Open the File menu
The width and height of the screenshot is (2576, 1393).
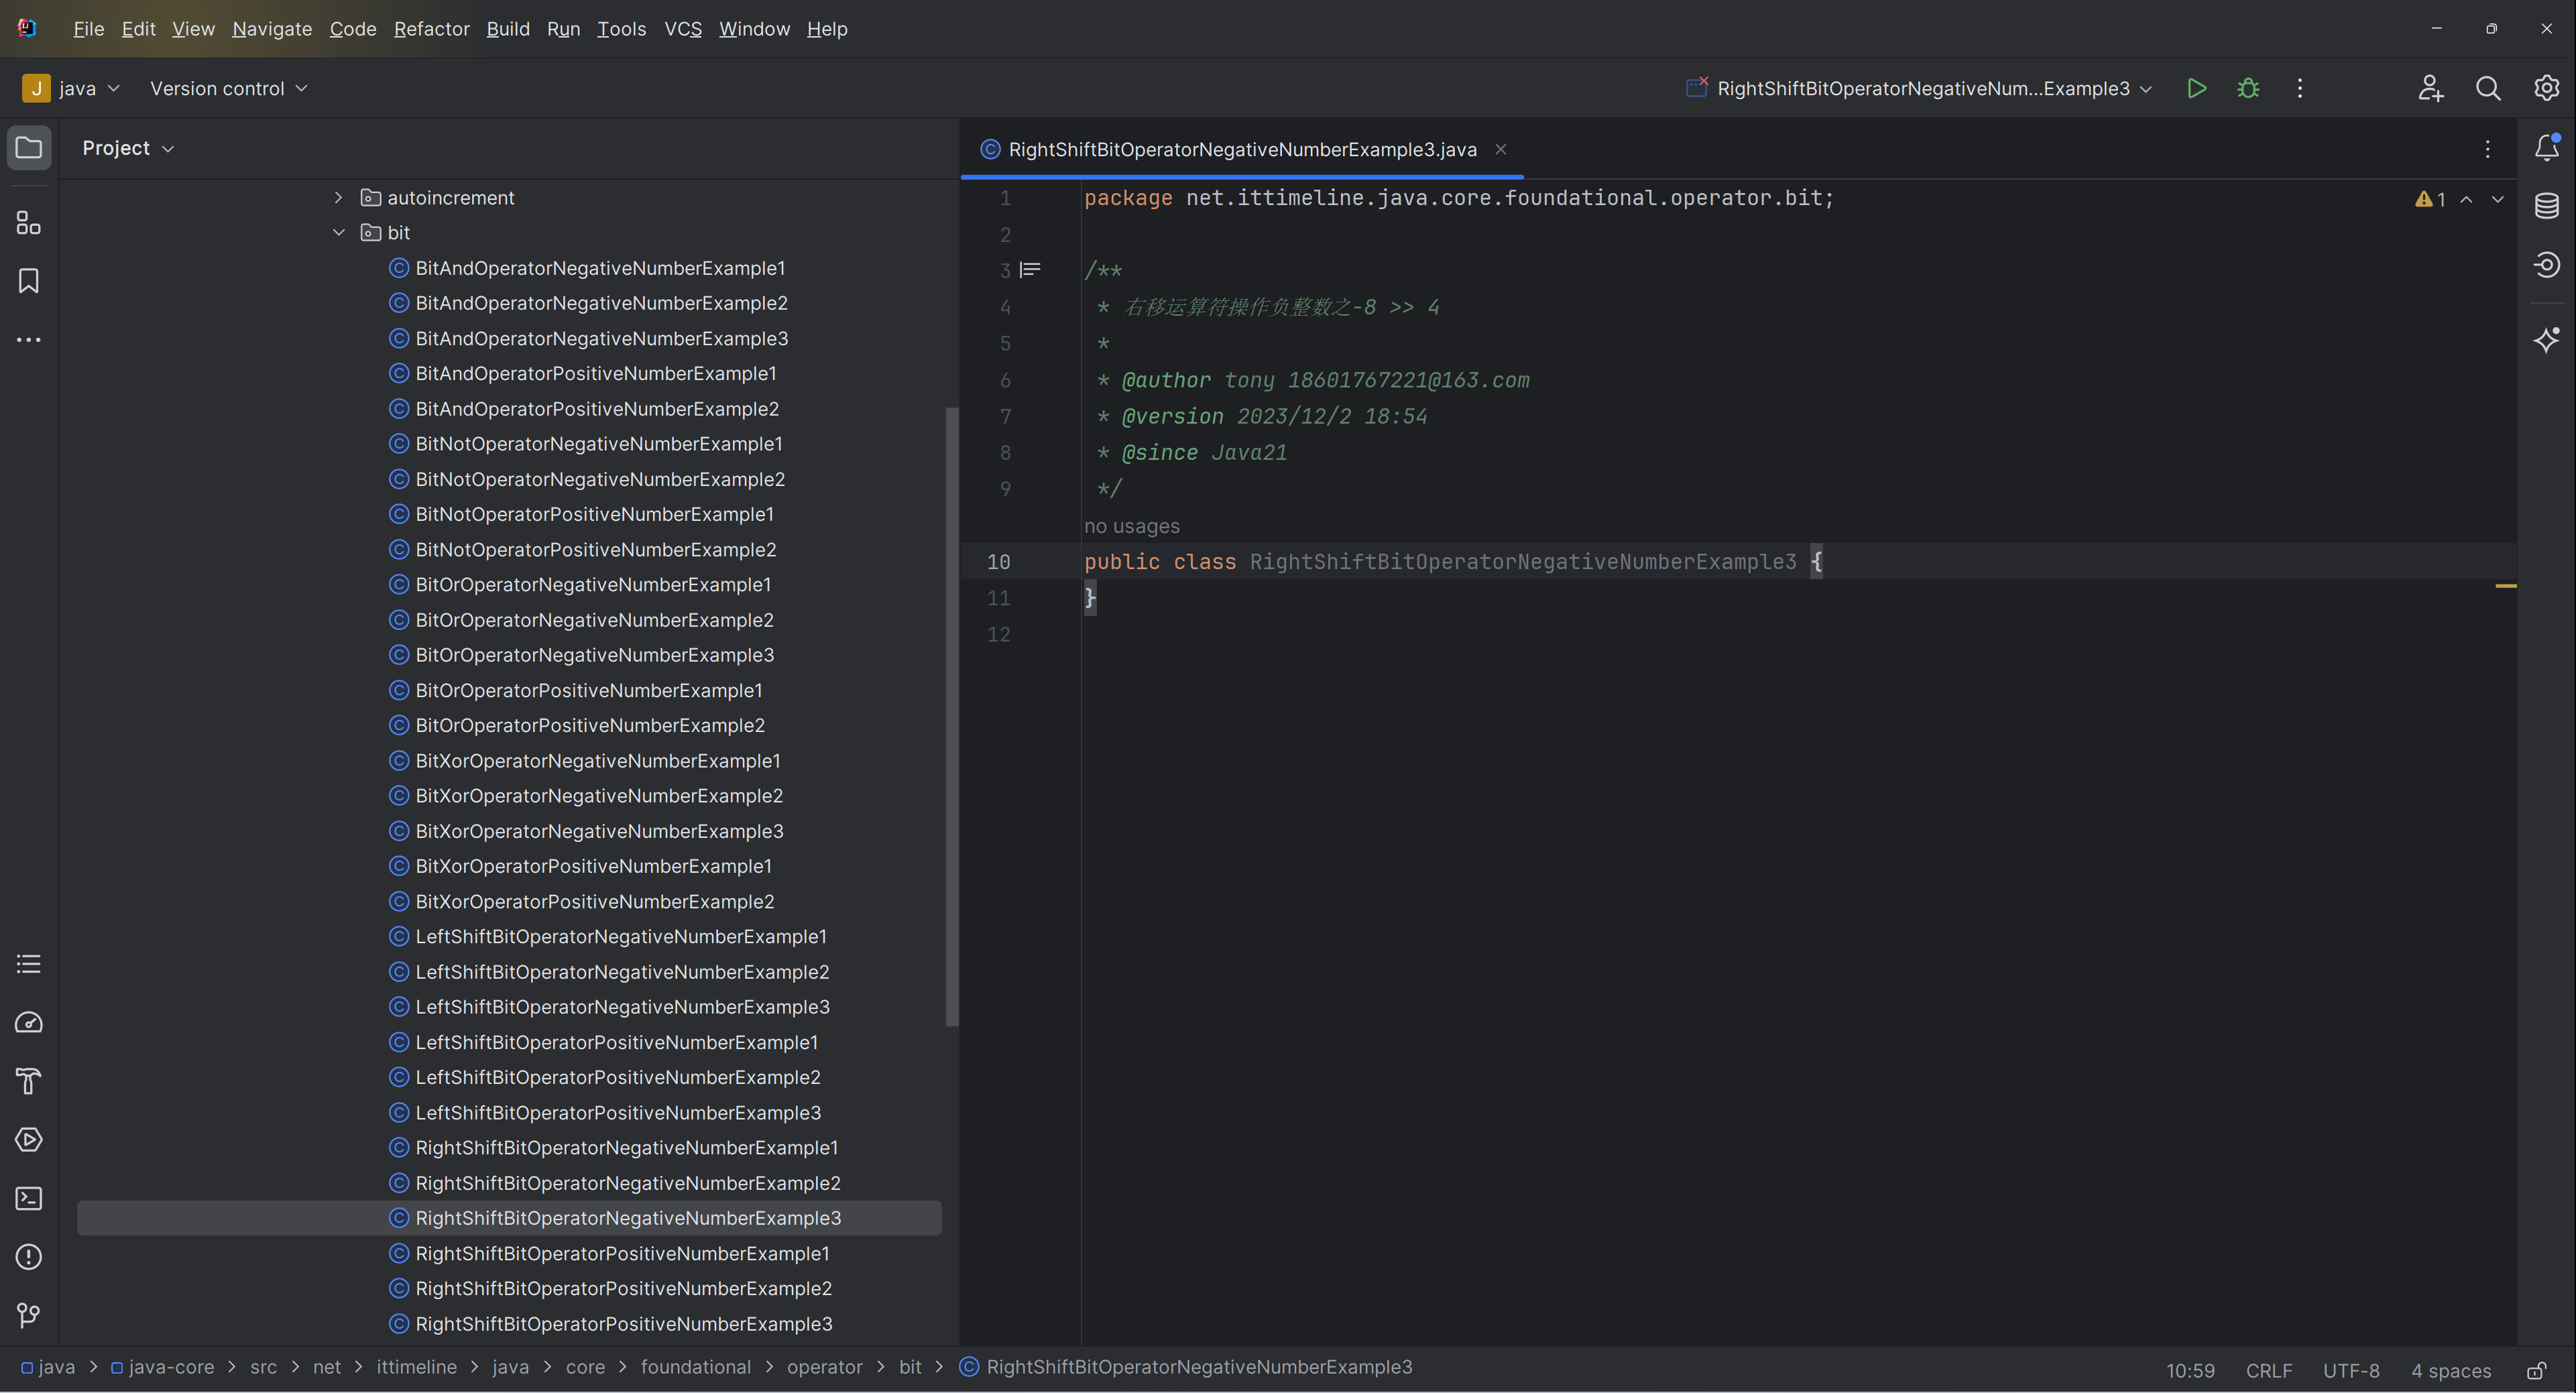(x=88, y=29)
